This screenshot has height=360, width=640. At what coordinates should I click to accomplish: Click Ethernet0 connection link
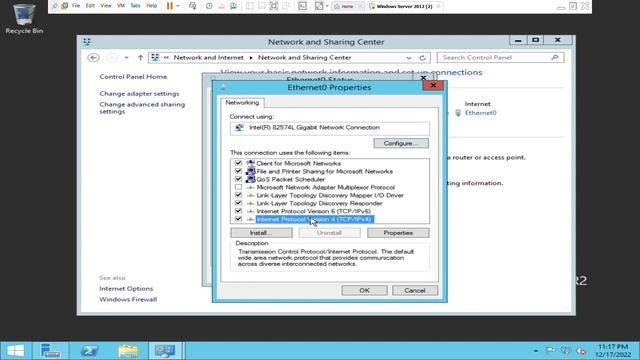click(480, 113)
